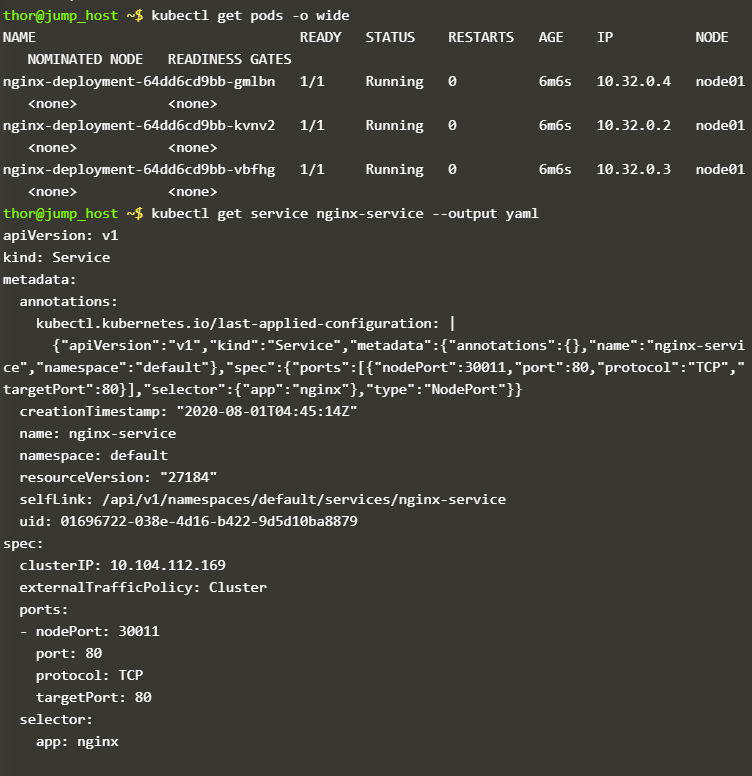Click the pod IP address 10.32.0.3
Screen dimensions: 752x776
point(634,169)
